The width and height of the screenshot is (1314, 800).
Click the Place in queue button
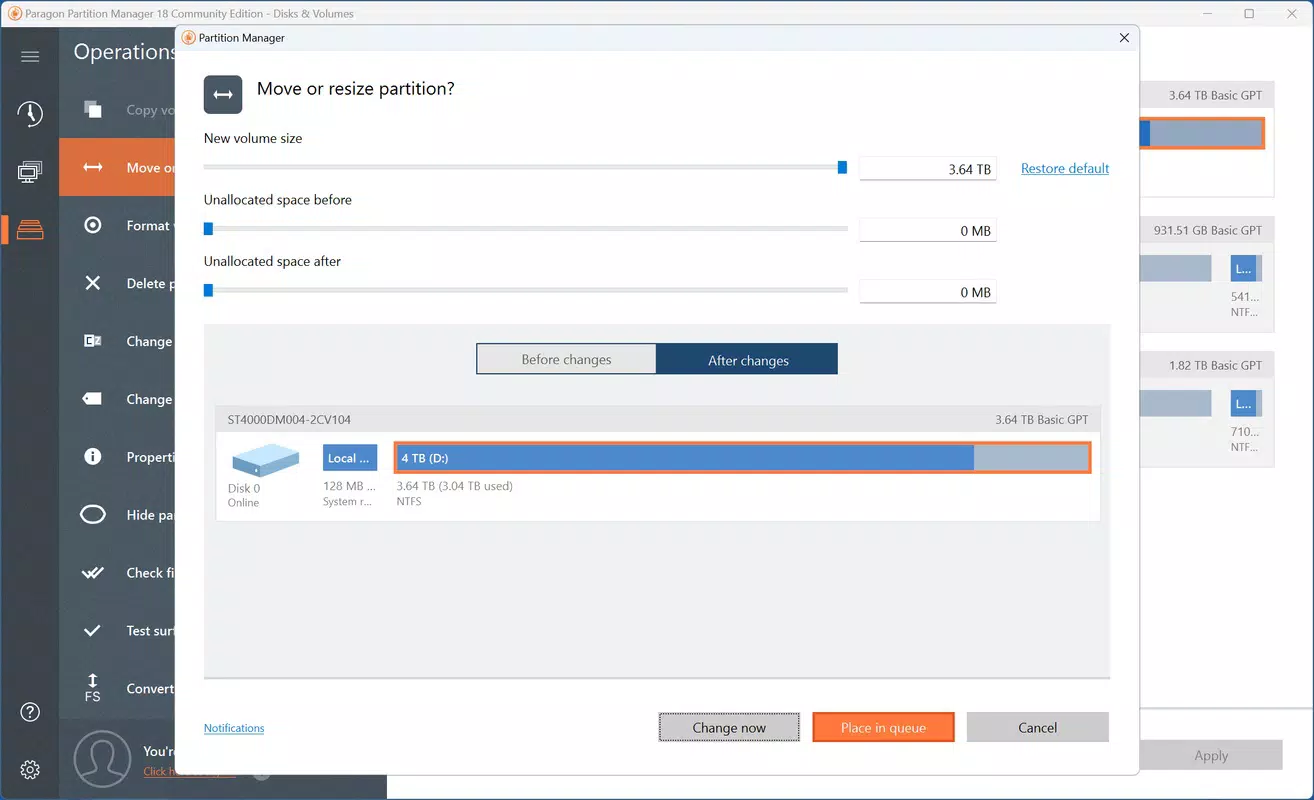click(x=883, y=727)
